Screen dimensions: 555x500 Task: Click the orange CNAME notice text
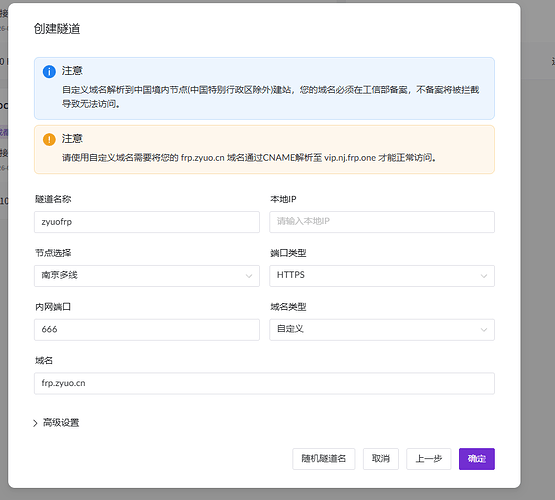pyautogui.click(x=249, y=157)
